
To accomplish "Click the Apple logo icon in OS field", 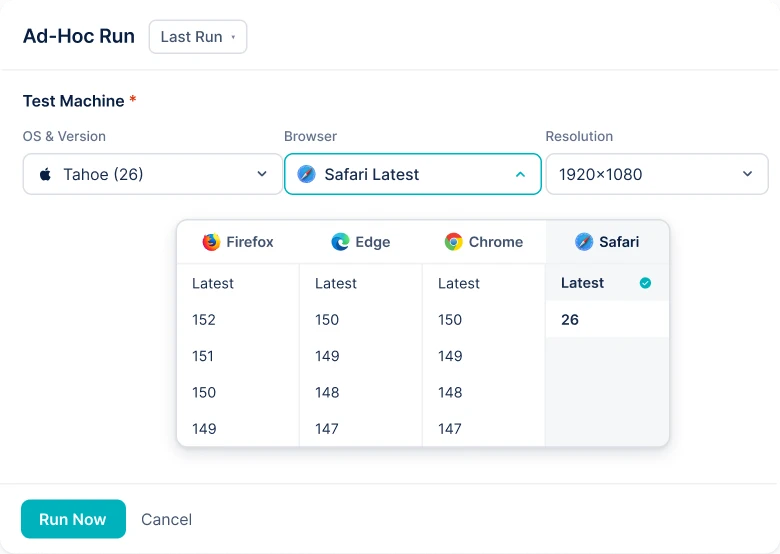I will (x=45, y=174).
